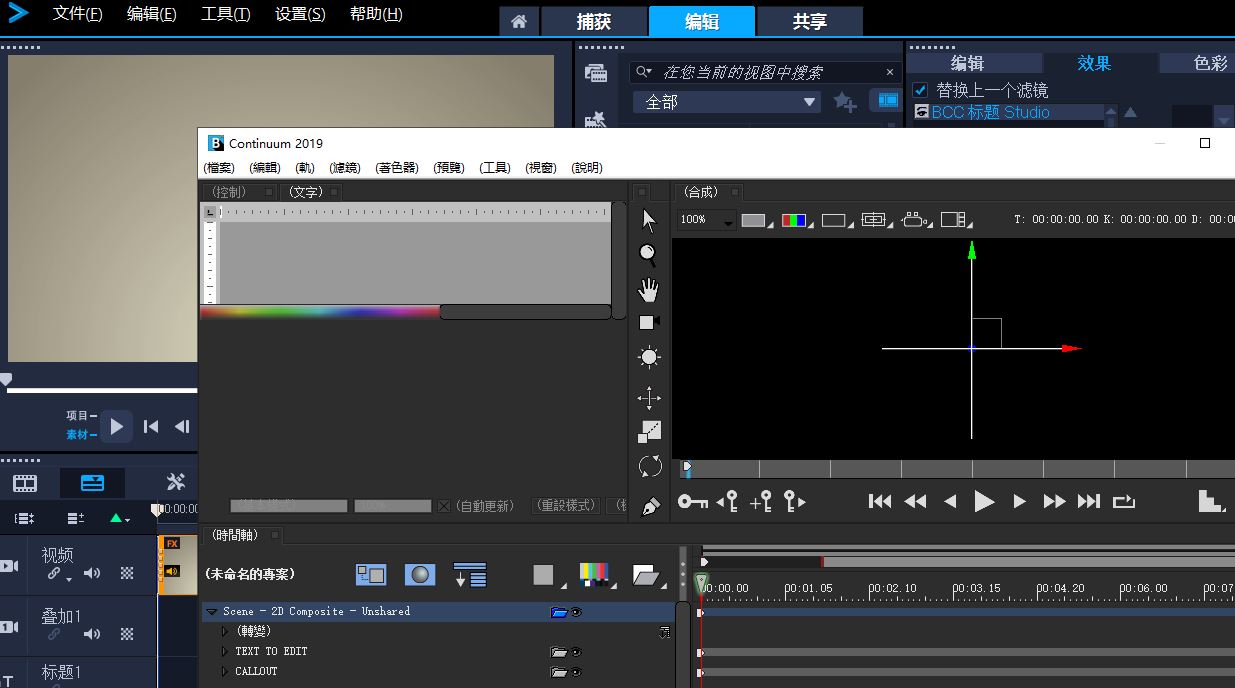The width and height of the screenshot is (1235, 688).
Task: Toggle the 自動更新 checkbox
Action: pyautogui.click(x=444, y=506)
